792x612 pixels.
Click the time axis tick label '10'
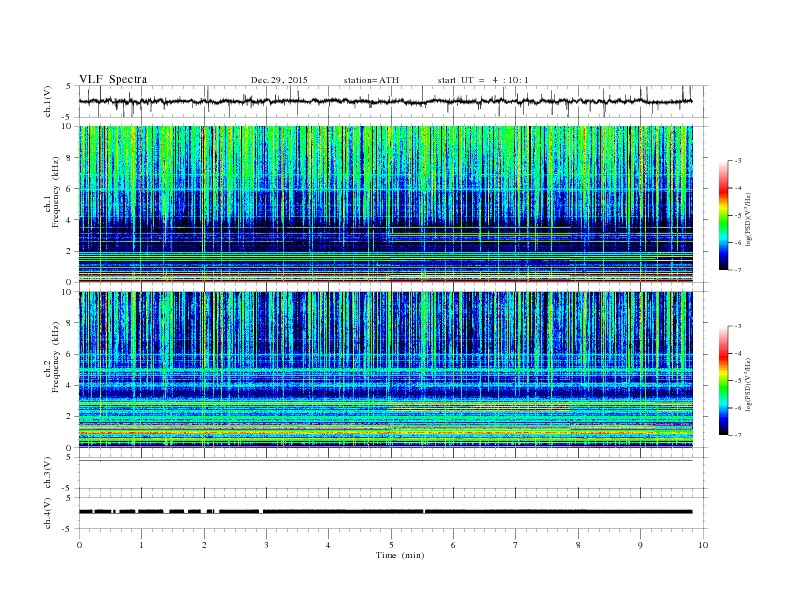click(x=703, y=545)
